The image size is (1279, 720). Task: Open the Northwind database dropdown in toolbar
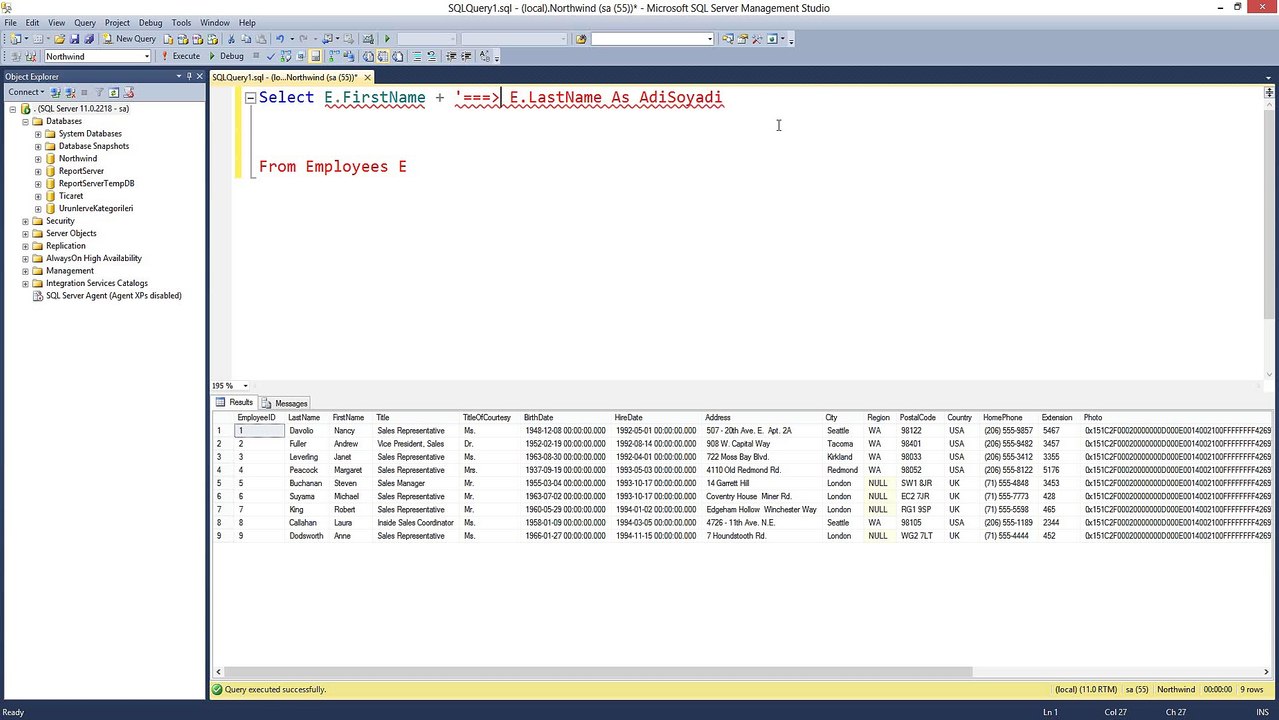tap(146, 56)
